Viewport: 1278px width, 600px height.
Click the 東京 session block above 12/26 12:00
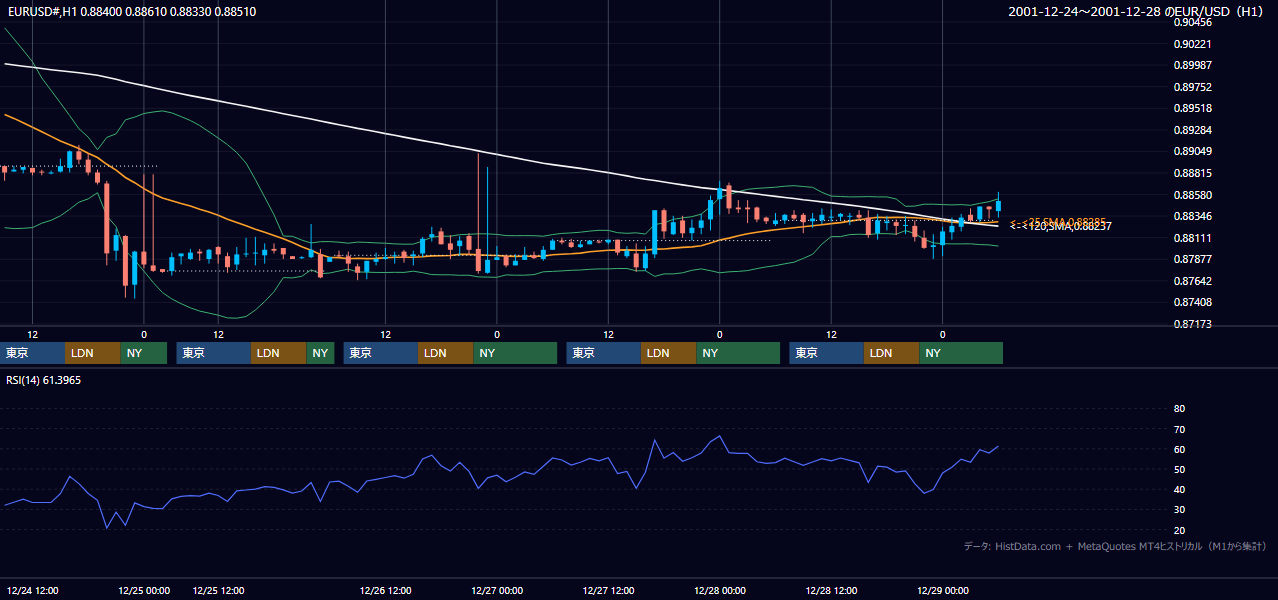click(x=381, y=353)
